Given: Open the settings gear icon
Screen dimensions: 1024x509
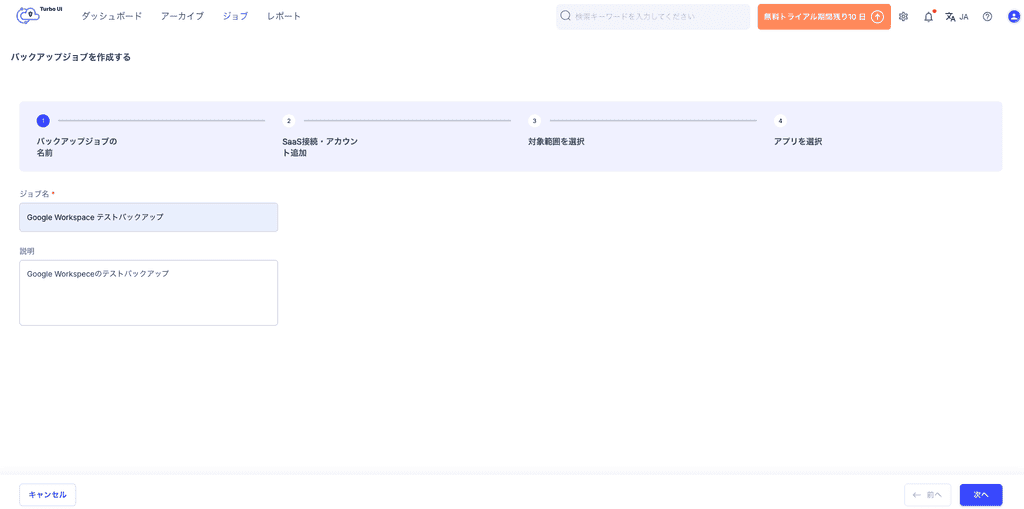Looking at the screenshot, I should pos(904,17).
